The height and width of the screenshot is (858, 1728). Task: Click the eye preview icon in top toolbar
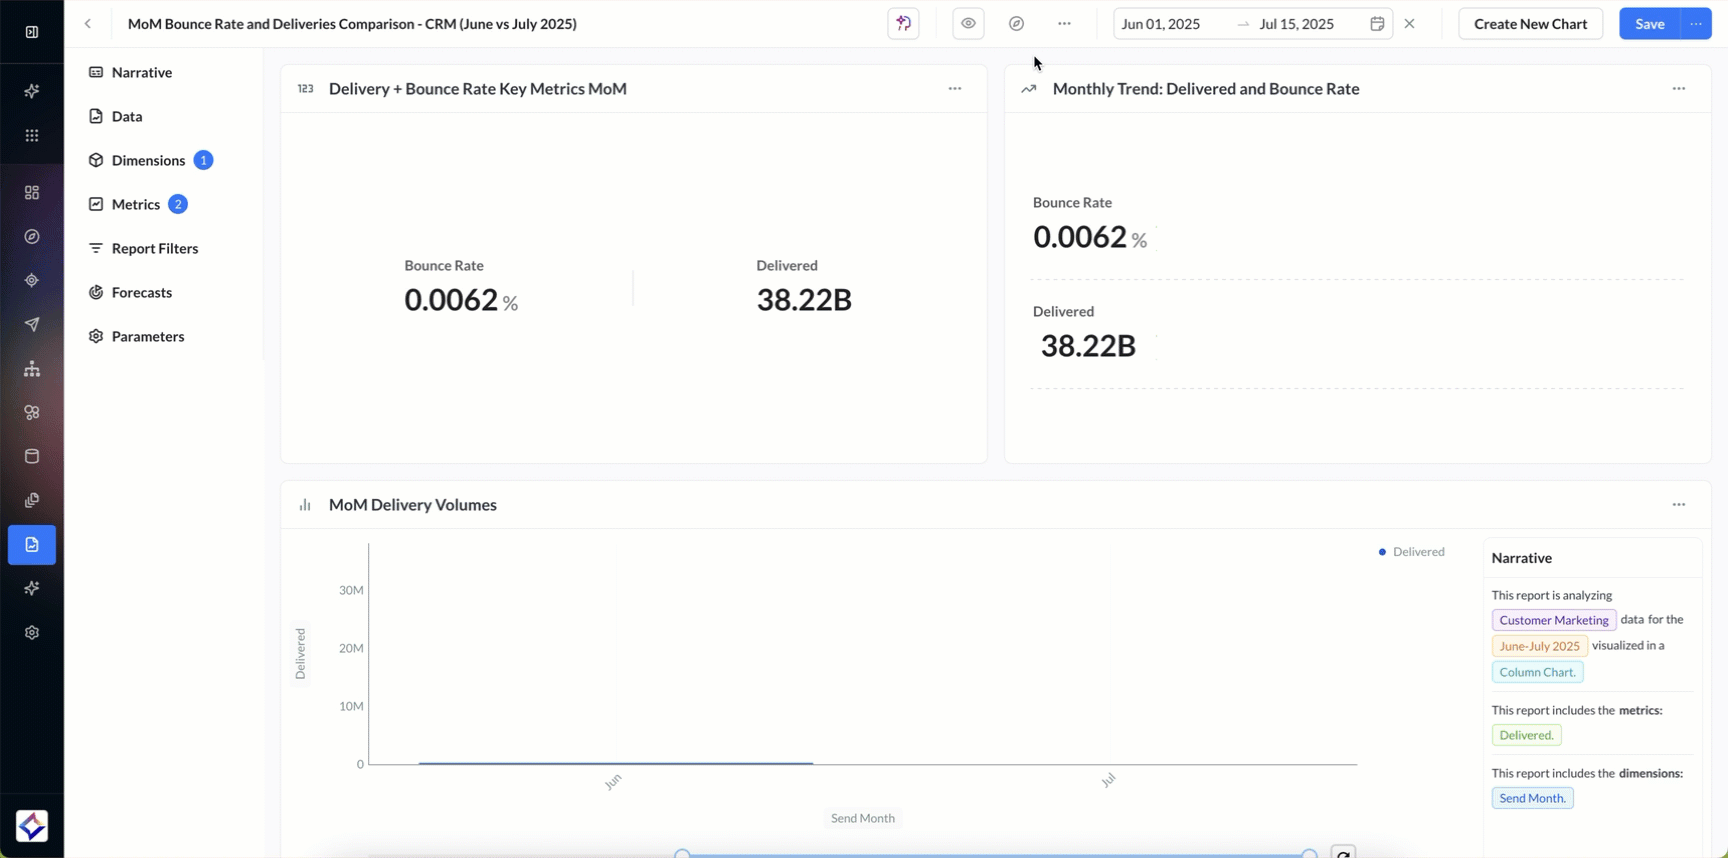pyautogui.click(x=968, y=24)
